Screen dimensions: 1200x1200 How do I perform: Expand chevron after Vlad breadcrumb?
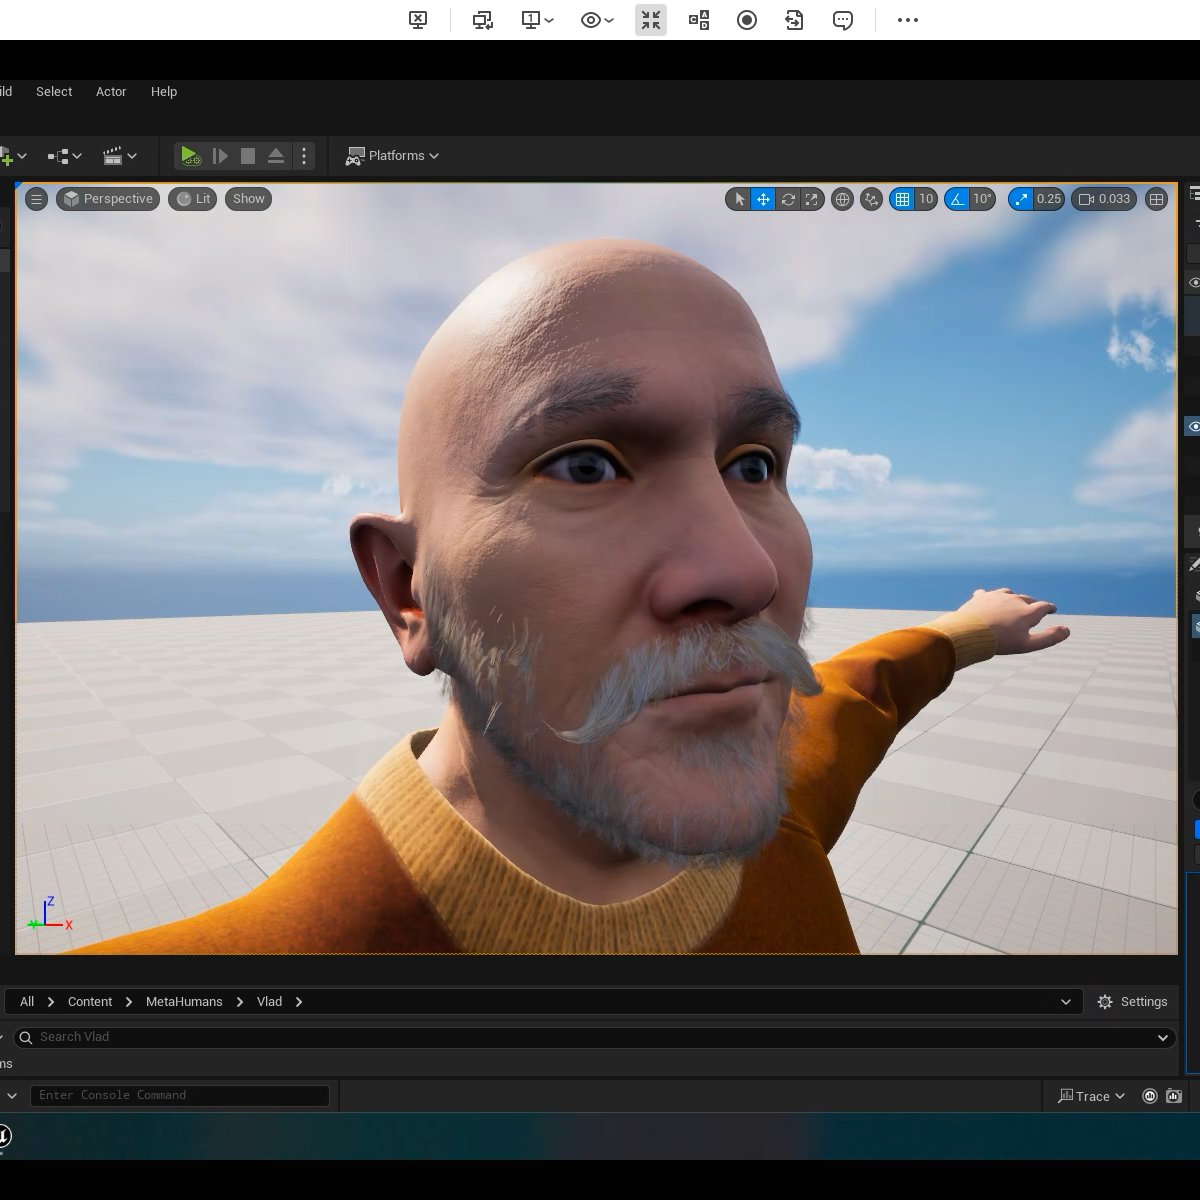299,1002
